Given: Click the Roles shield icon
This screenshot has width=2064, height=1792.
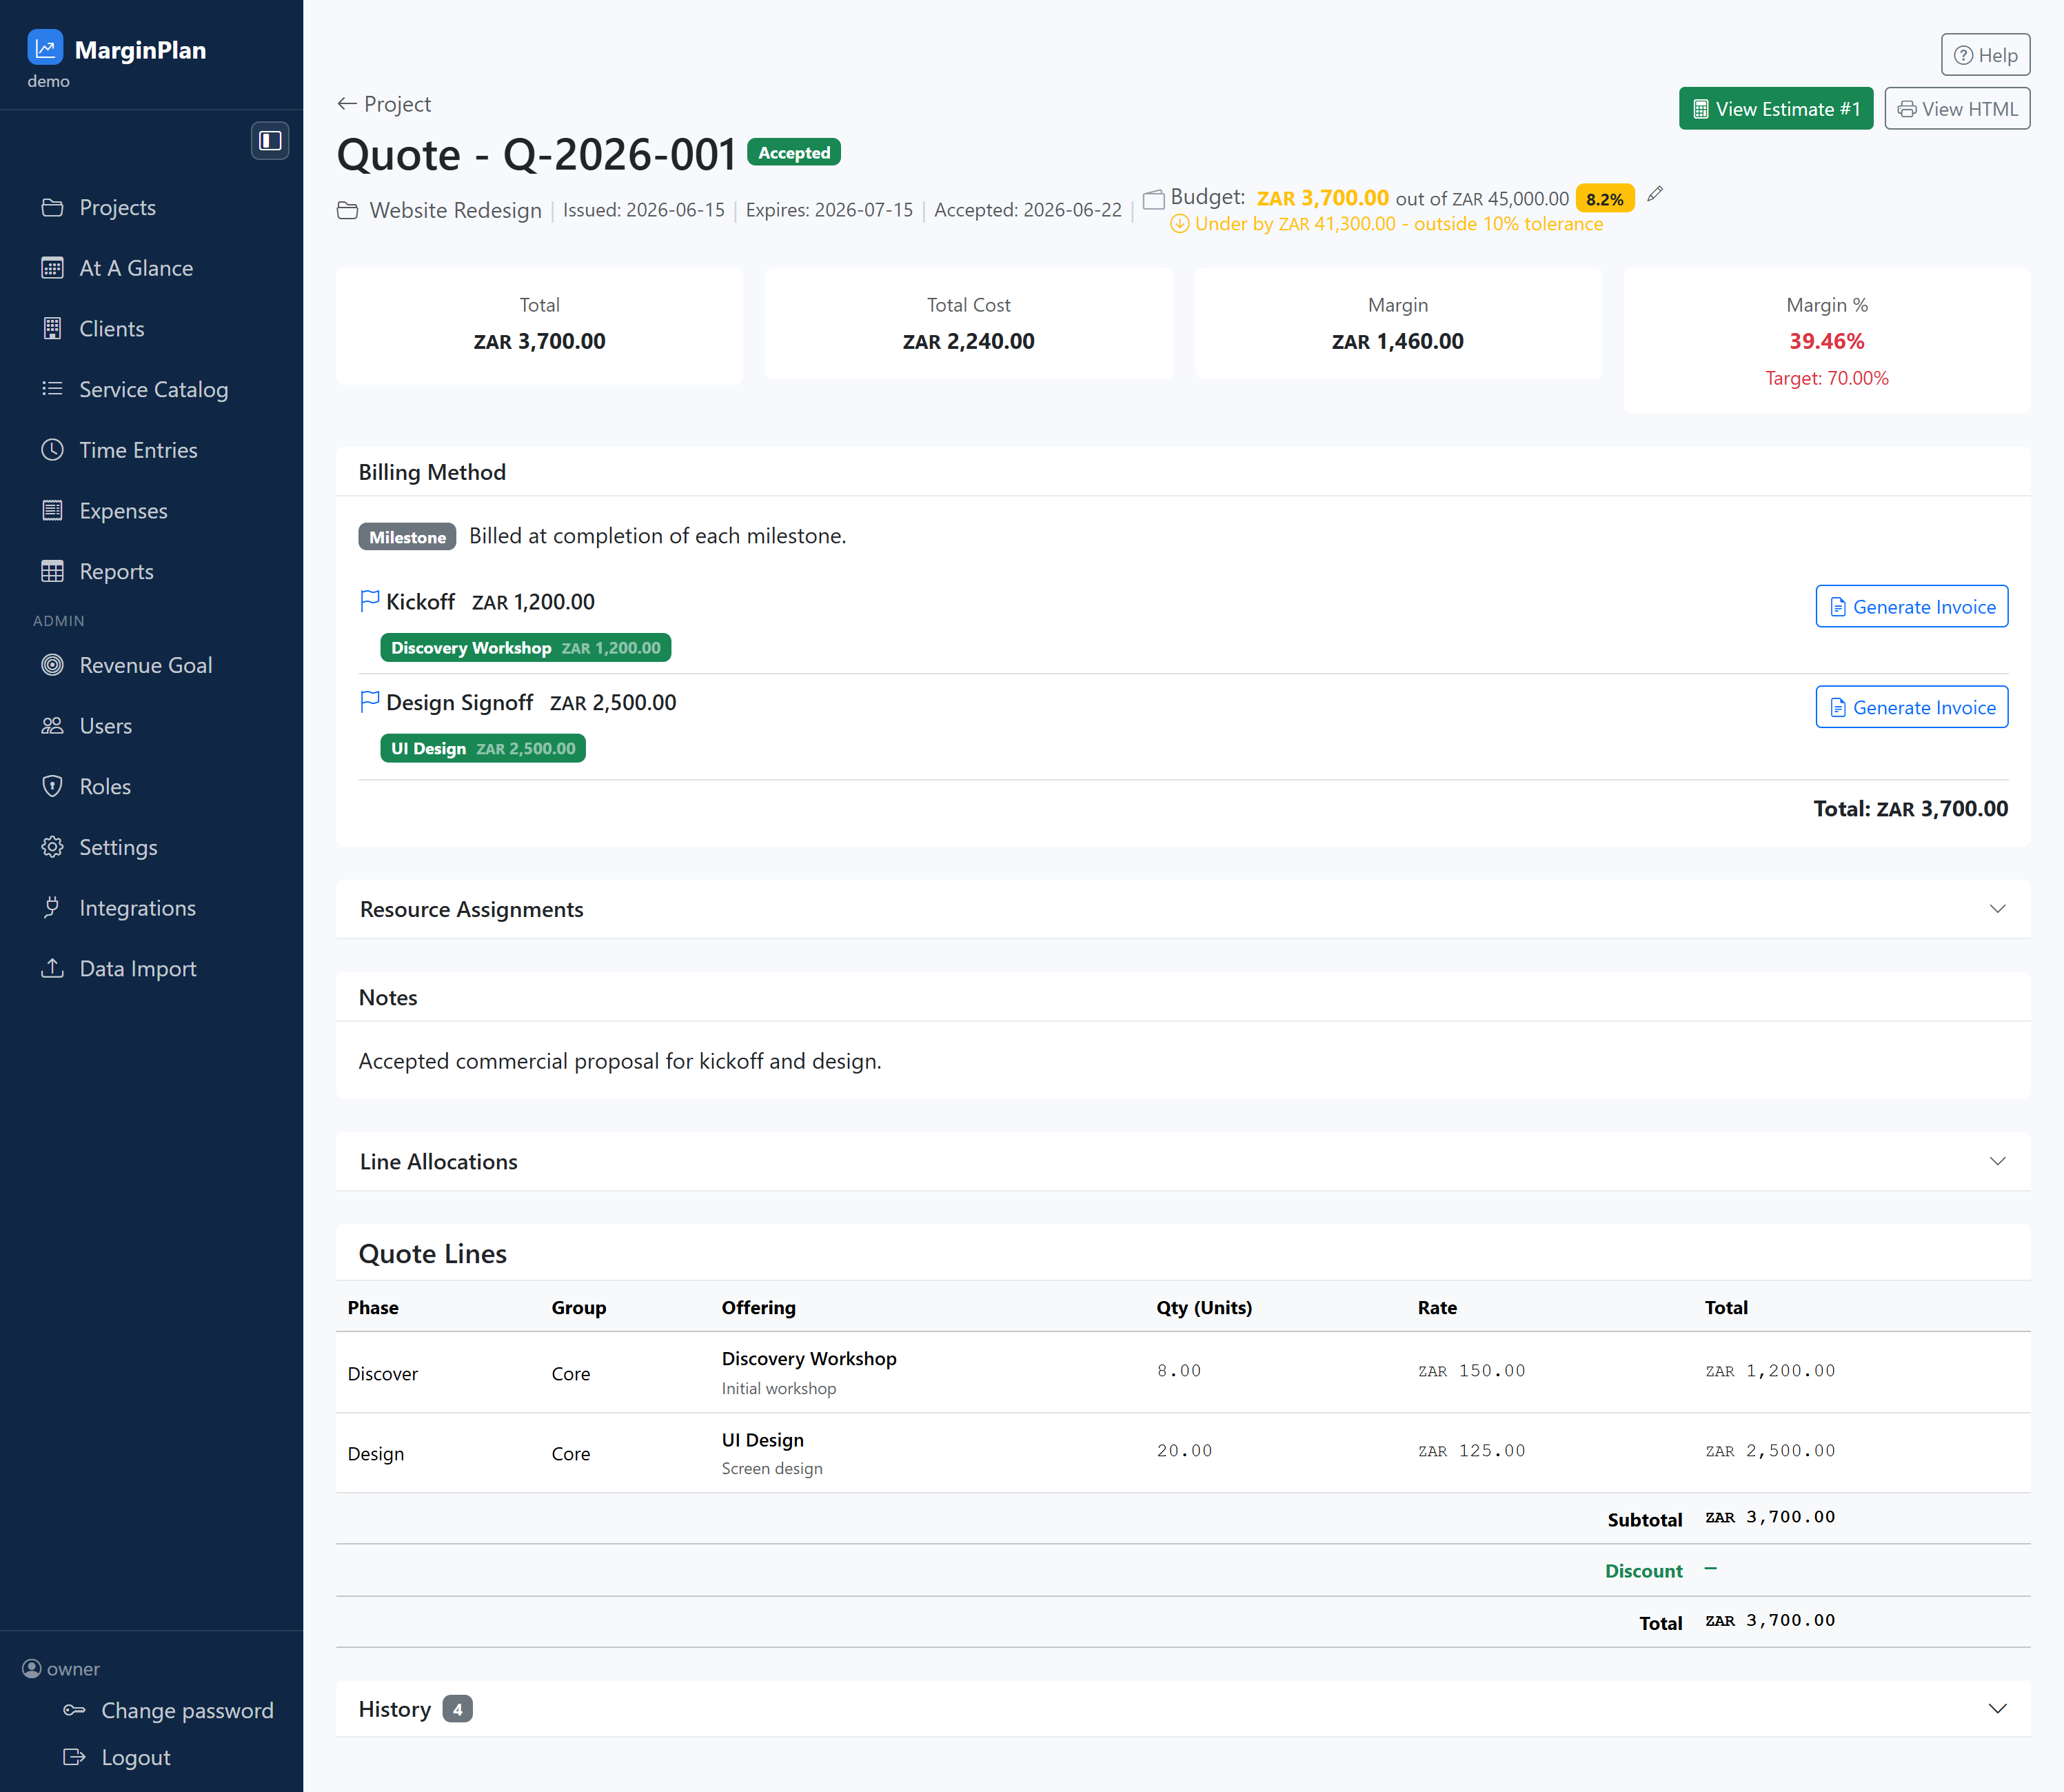Looking at the screenshot, I should (x=52, y=787).
